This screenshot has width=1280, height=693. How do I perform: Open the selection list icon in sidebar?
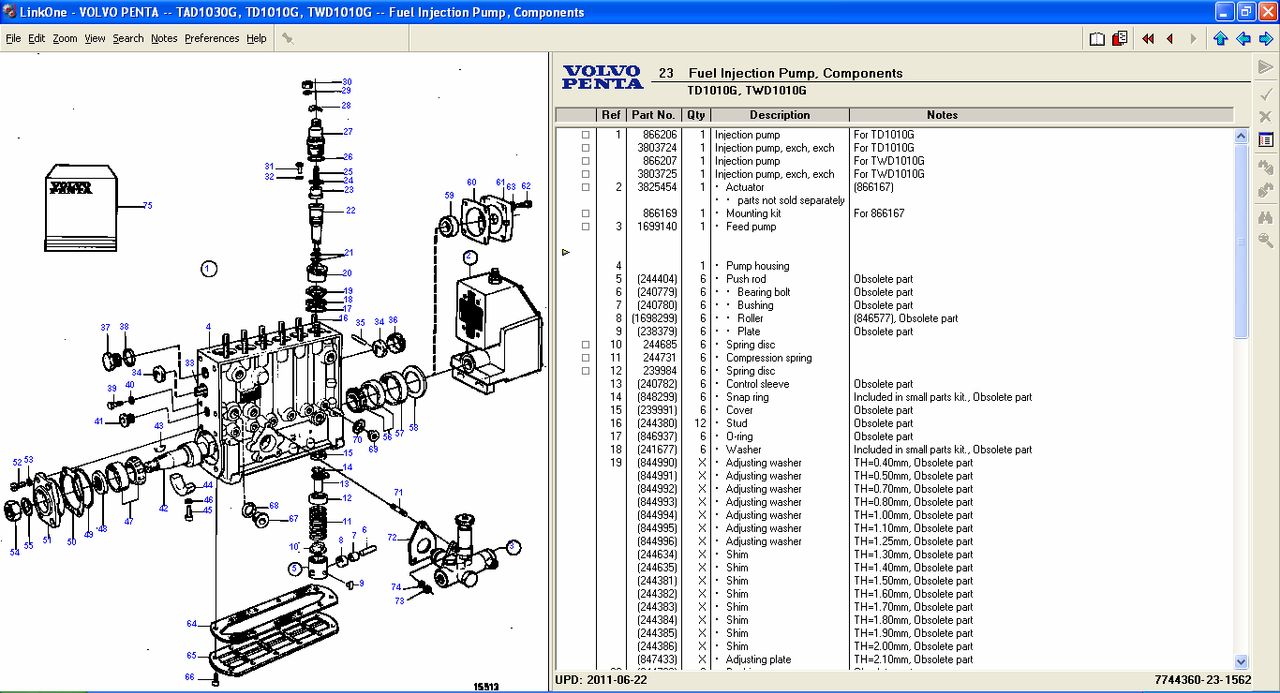point(1265,140)
